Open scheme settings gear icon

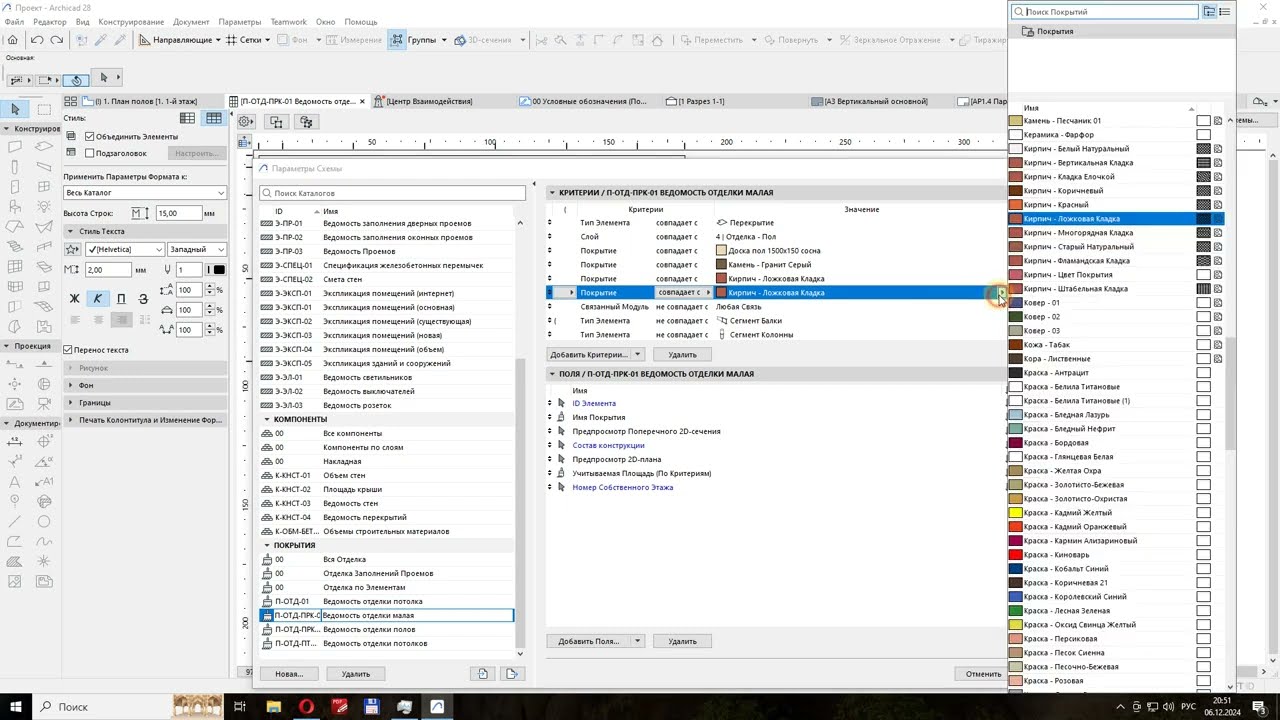pyautogui.click(x=246, y=122)
